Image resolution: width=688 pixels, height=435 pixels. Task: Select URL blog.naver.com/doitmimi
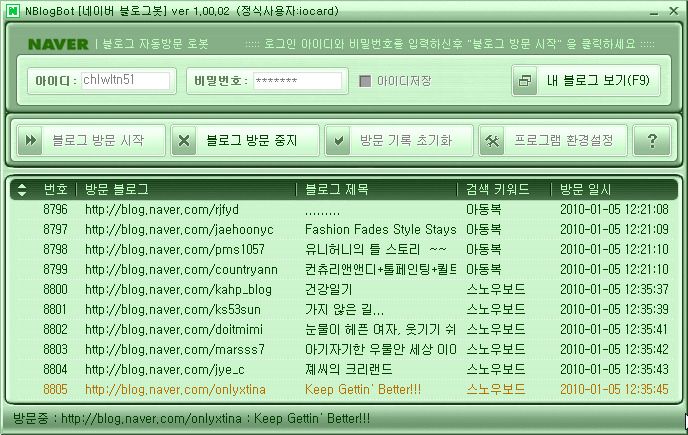coord(174,330)
